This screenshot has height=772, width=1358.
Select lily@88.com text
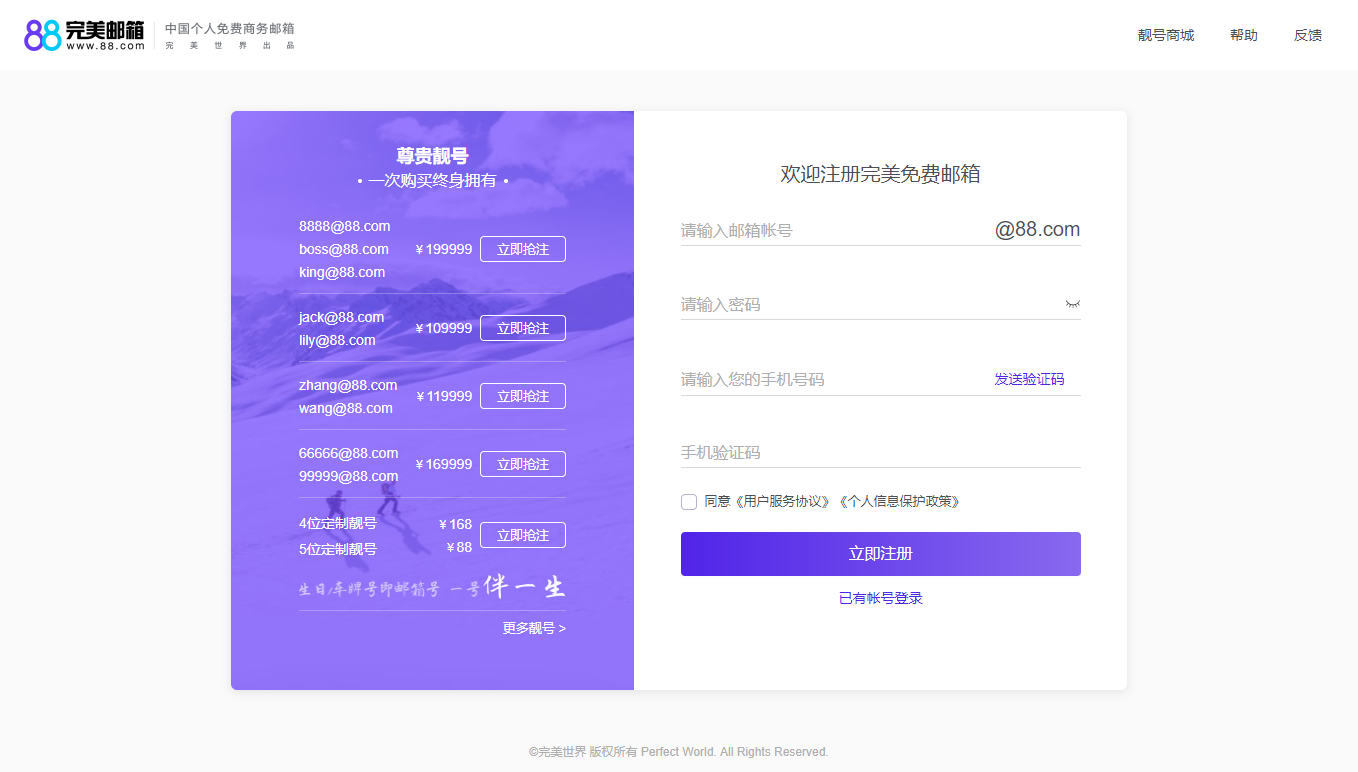(337, 340)
